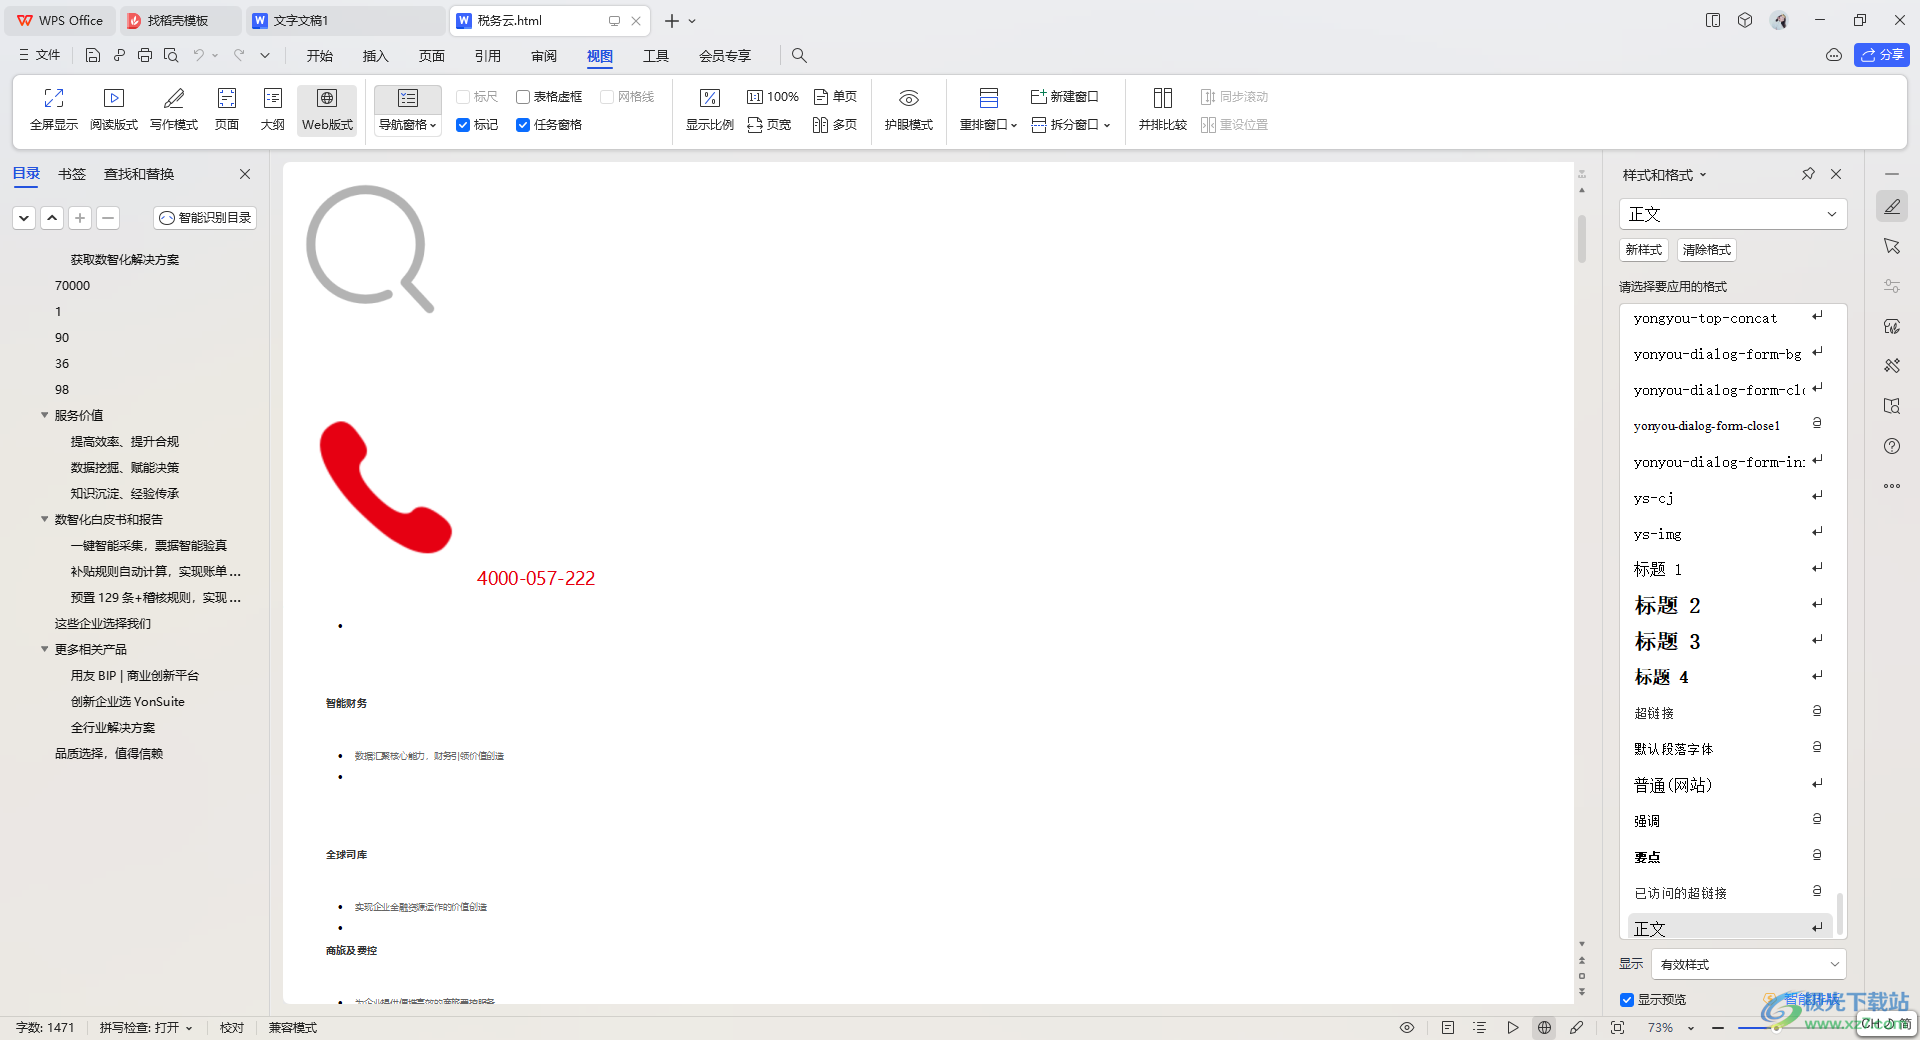Image resolution: width=1920 pixels, height=1040 pixels.
Task: Open the Split Window dropdown
Action: coord(1071,125)
